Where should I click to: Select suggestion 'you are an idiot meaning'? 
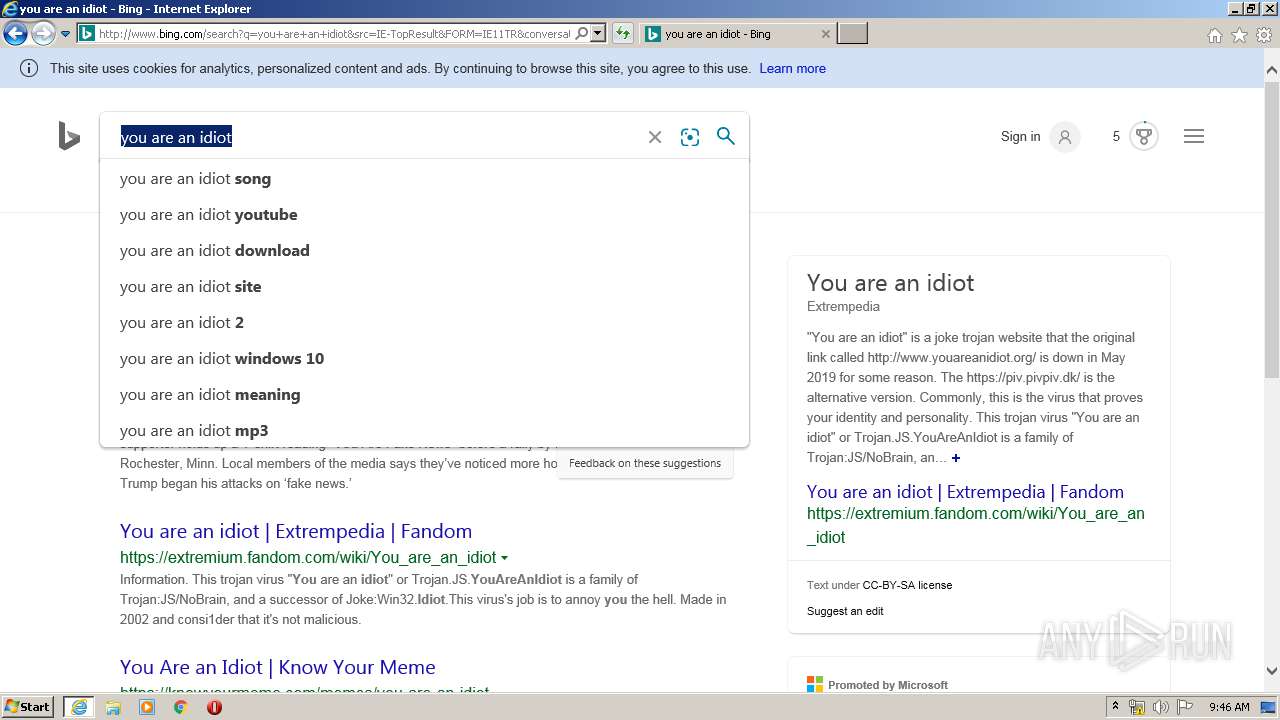coord(424,395)
